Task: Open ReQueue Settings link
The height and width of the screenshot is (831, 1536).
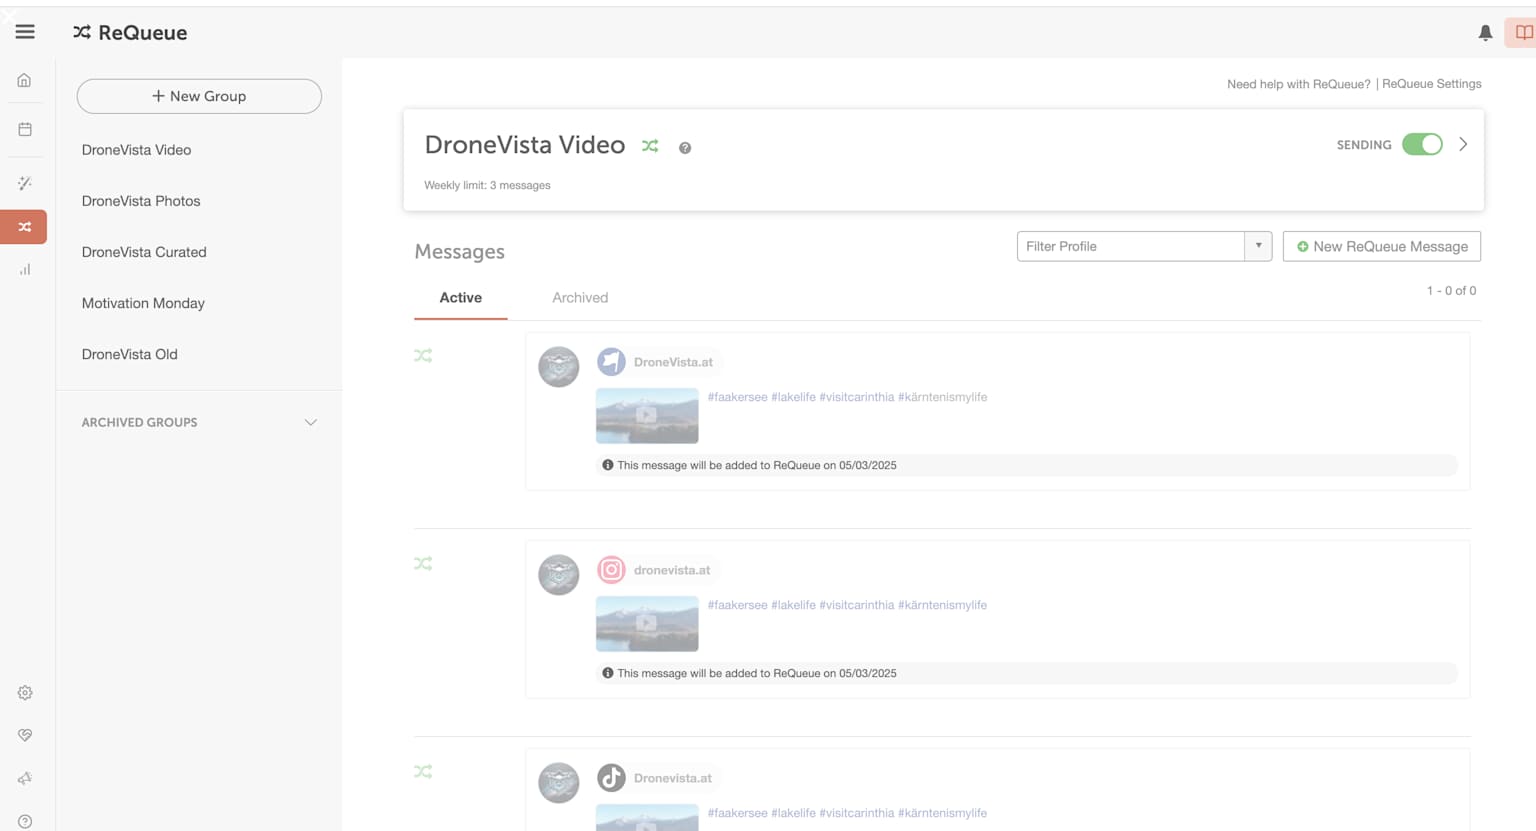Action: click(1432, 84)
